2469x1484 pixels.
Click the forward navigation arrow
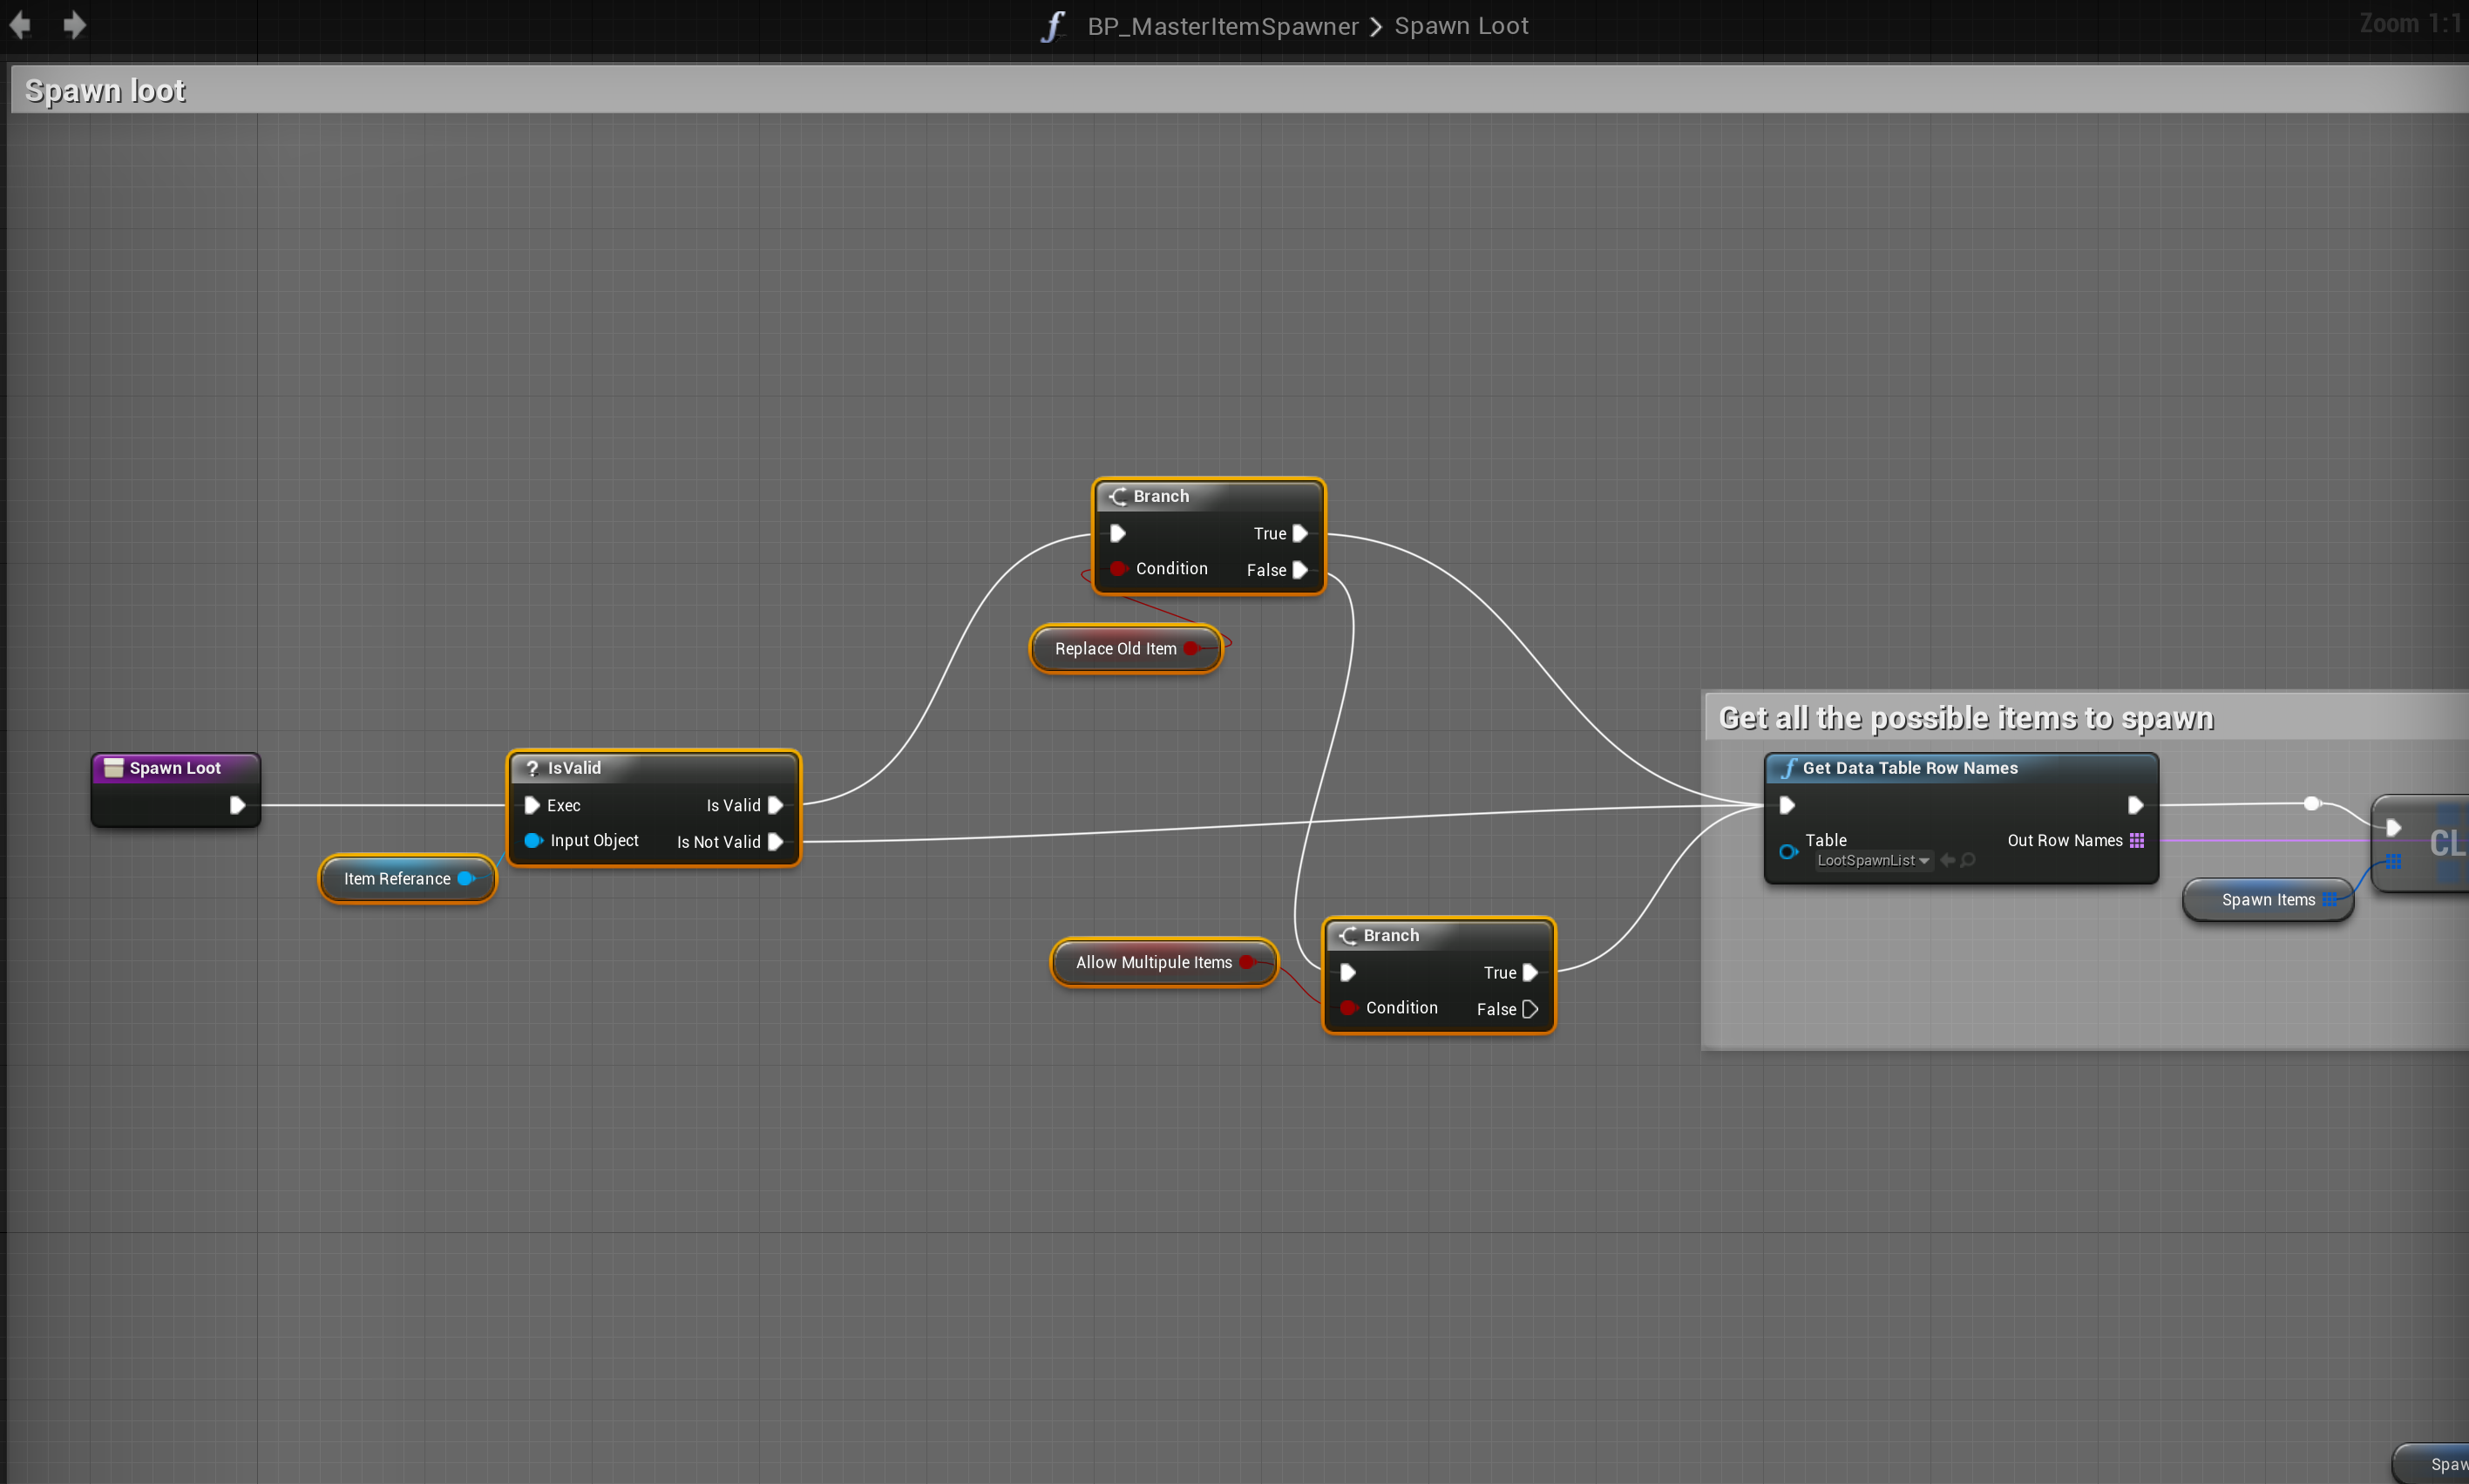pyautogui.click(x=74, y=25)
